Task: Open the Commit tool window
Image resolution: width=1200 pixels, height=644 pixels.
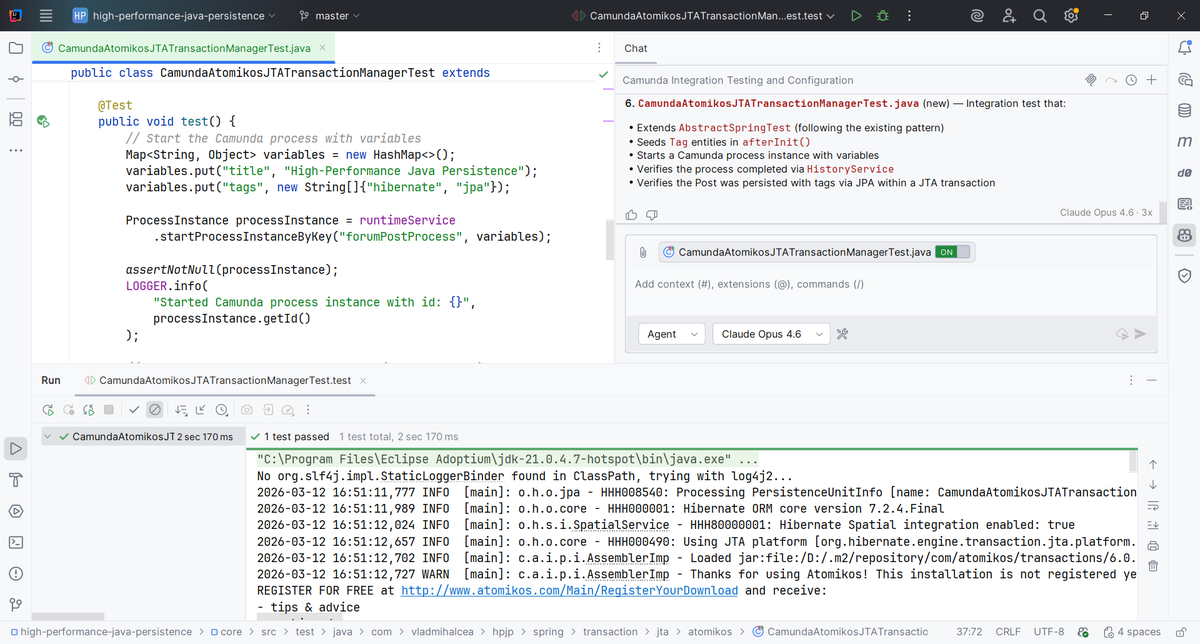Action: point(15,80)
